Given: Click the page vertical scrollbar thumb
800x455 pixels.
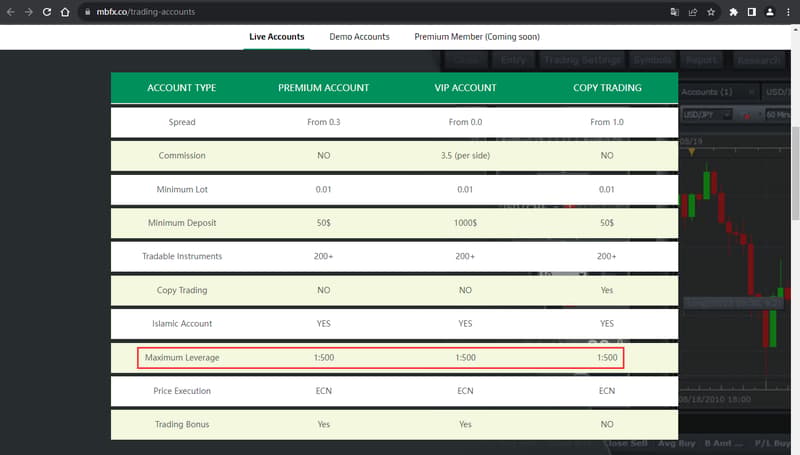Looking at the screenshot, I should pyautogui.click(x=795, y=173).
